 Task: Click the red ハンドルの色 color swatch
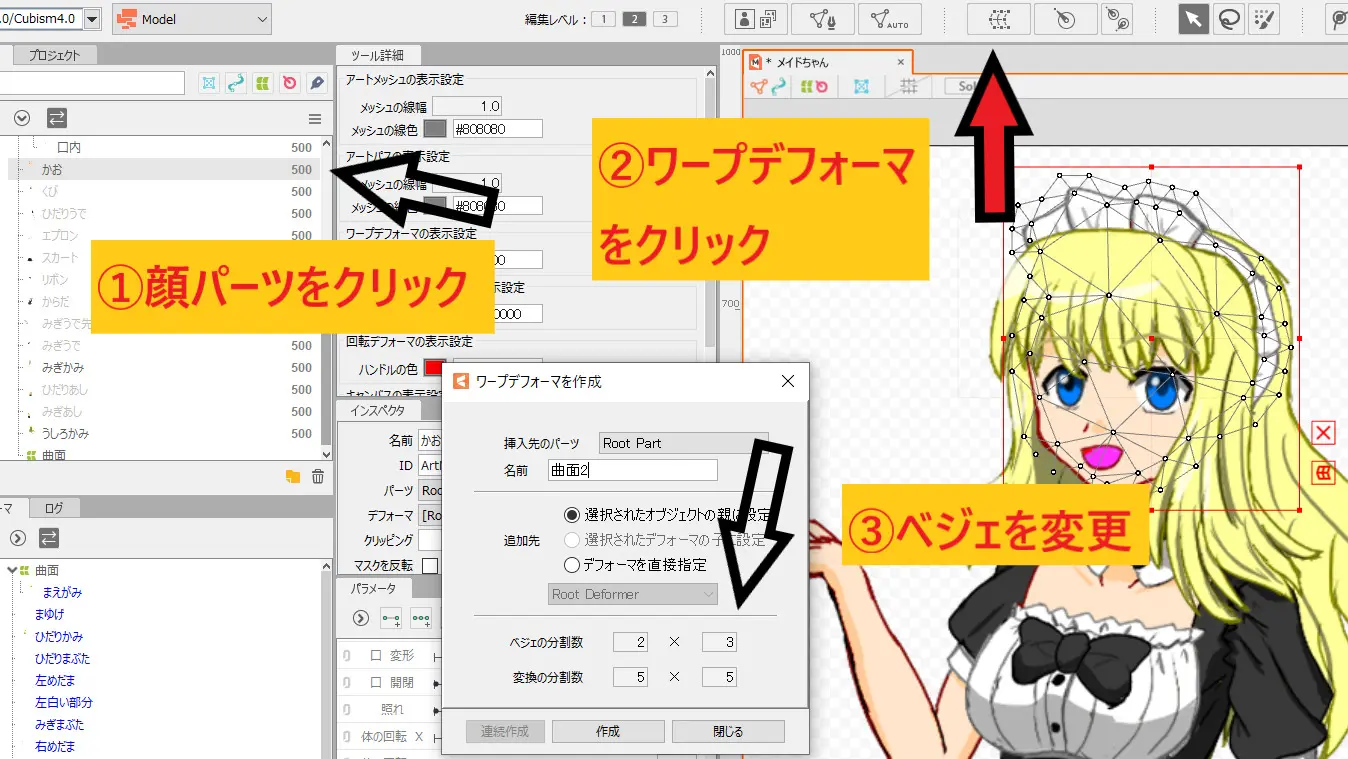434,367
